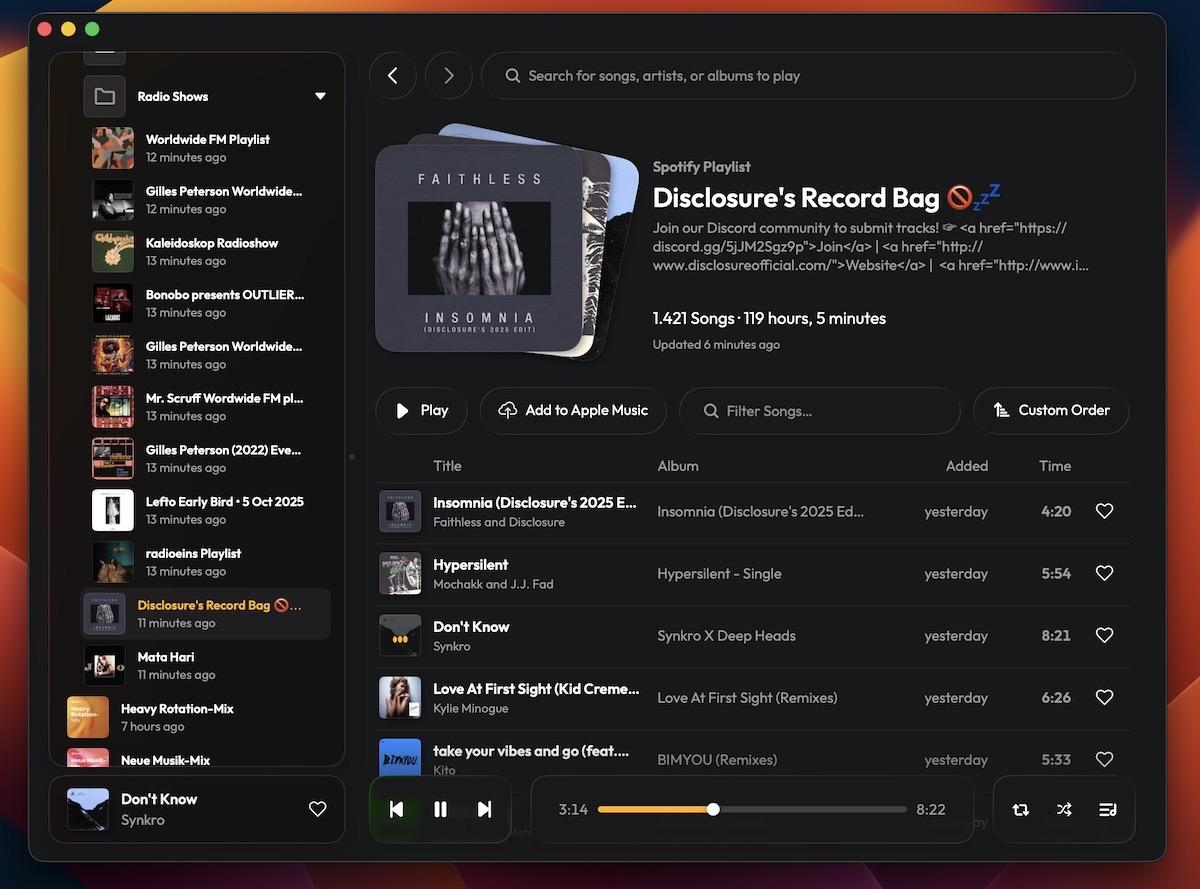Image resolution: width=1200 pixels, height=889 pixels.
Task: Click artist Mochakk and J.J. Fad
Action: [493, 584]
